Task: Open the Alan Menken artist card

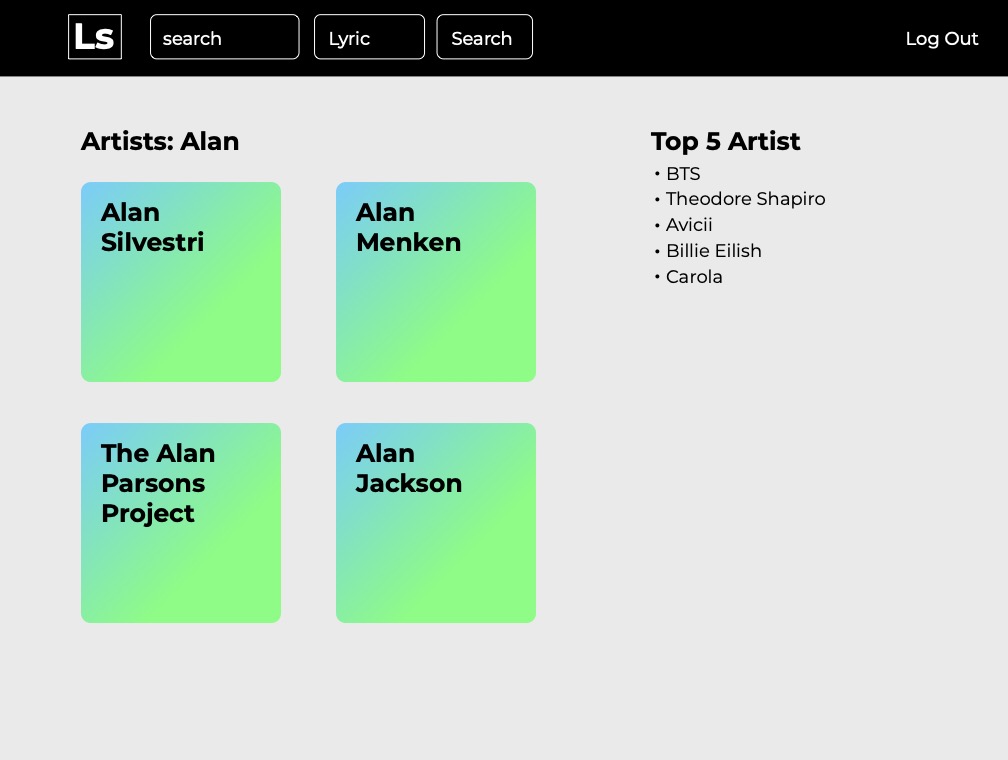Action: pyautogui.click(x=436, y=282)
